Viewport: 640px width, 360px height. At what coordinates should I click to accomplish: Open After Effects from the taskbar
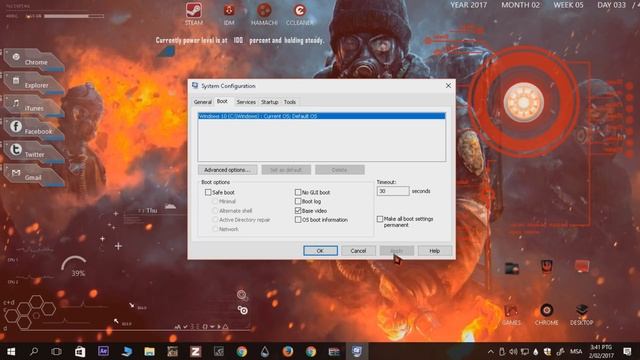click(x=103, y=351)
